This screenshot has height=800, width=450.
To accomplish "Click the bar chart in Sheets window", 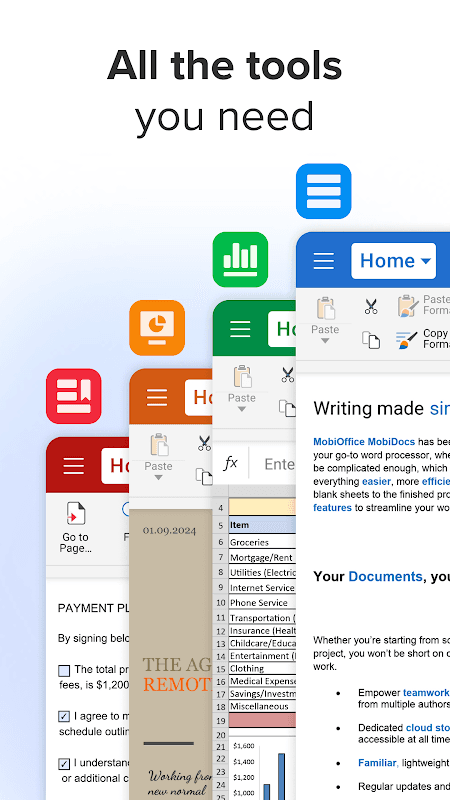I will click(262, 769).
